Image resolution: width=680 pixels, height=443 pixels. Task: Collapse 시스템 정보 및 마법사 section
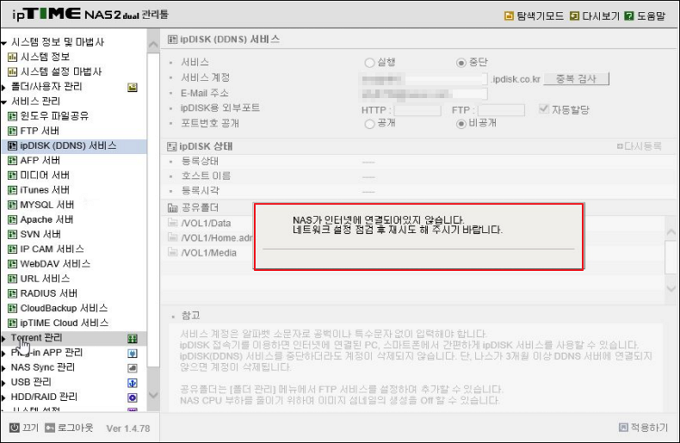(4, 43)
